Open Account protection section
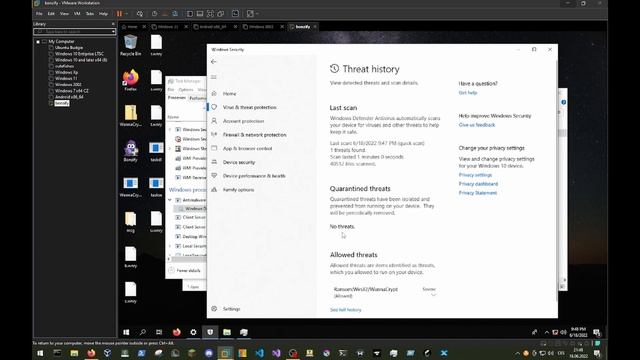The width and height of the screenshot is (640, 360). tap(243, 121)
